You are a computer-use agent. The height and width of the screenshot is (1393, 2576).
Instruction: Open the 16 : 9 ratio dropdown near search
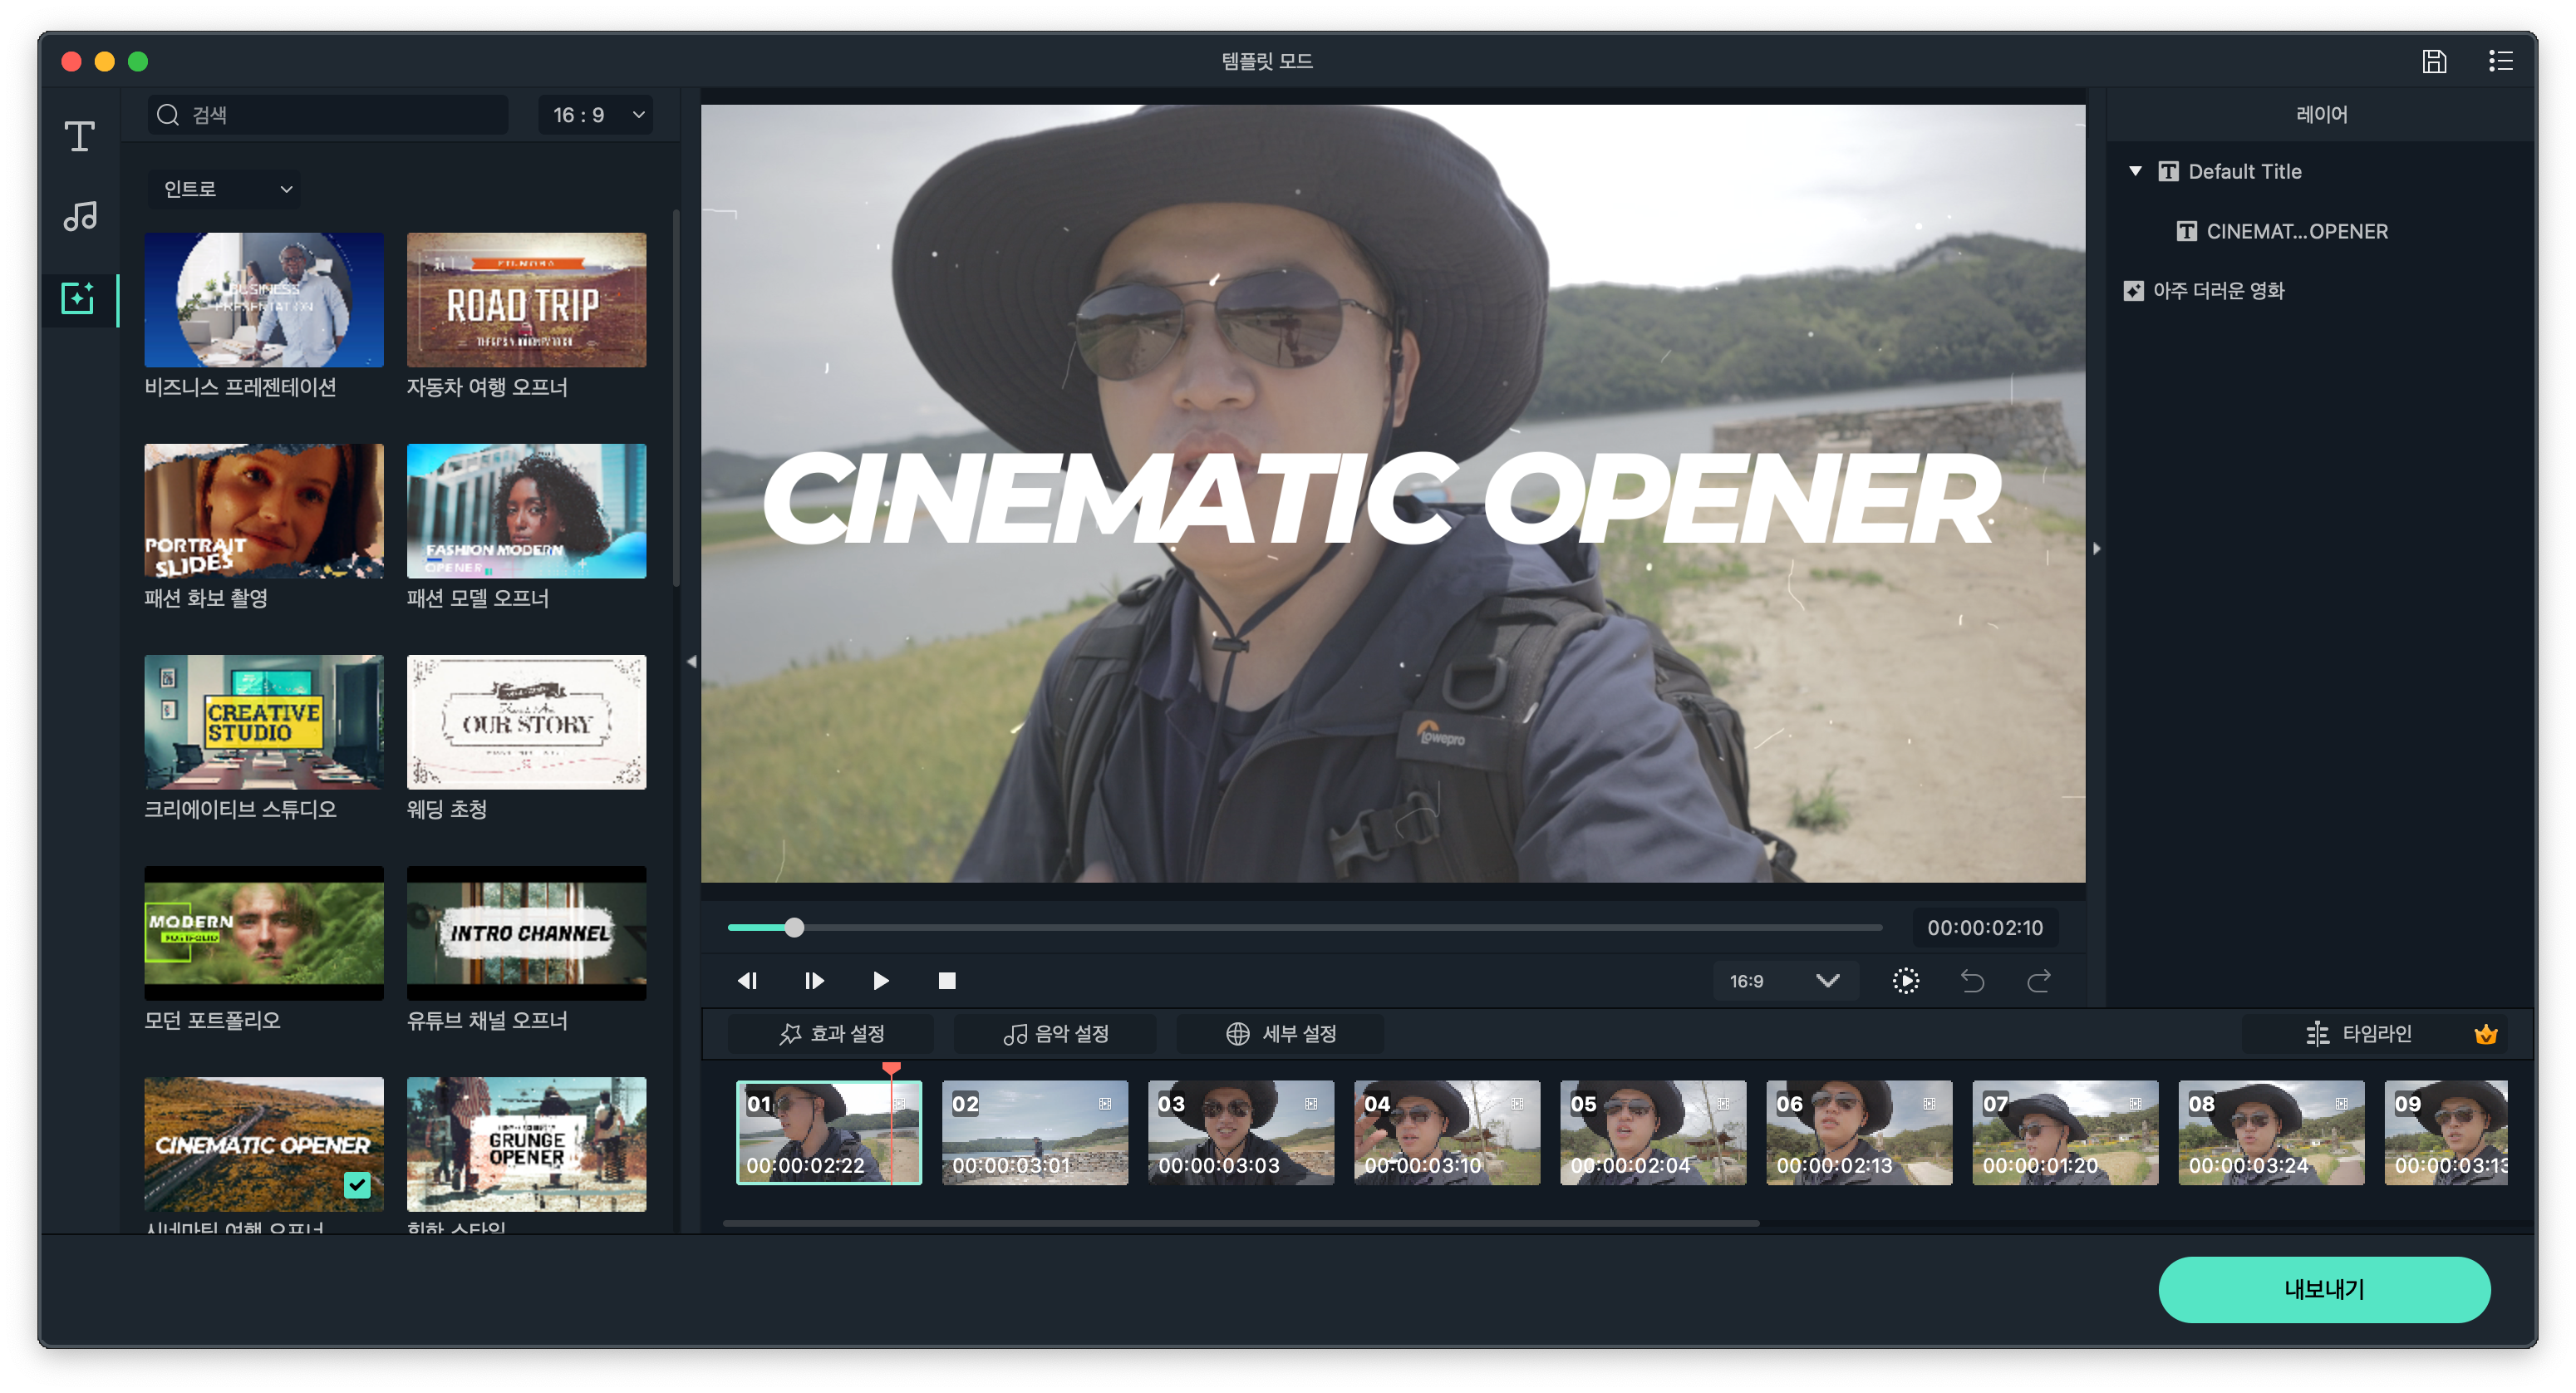[x=596, y=115]
